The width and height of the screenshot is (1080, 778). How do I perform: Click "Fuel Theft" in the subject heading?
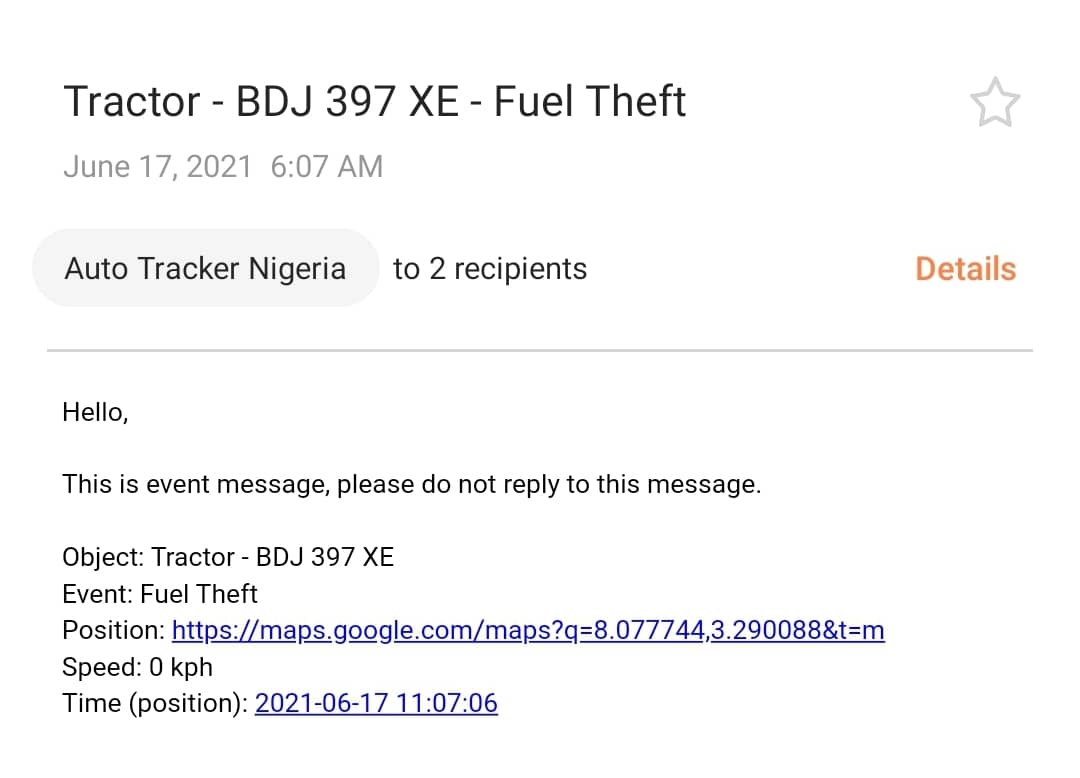[x=590, y=102]
